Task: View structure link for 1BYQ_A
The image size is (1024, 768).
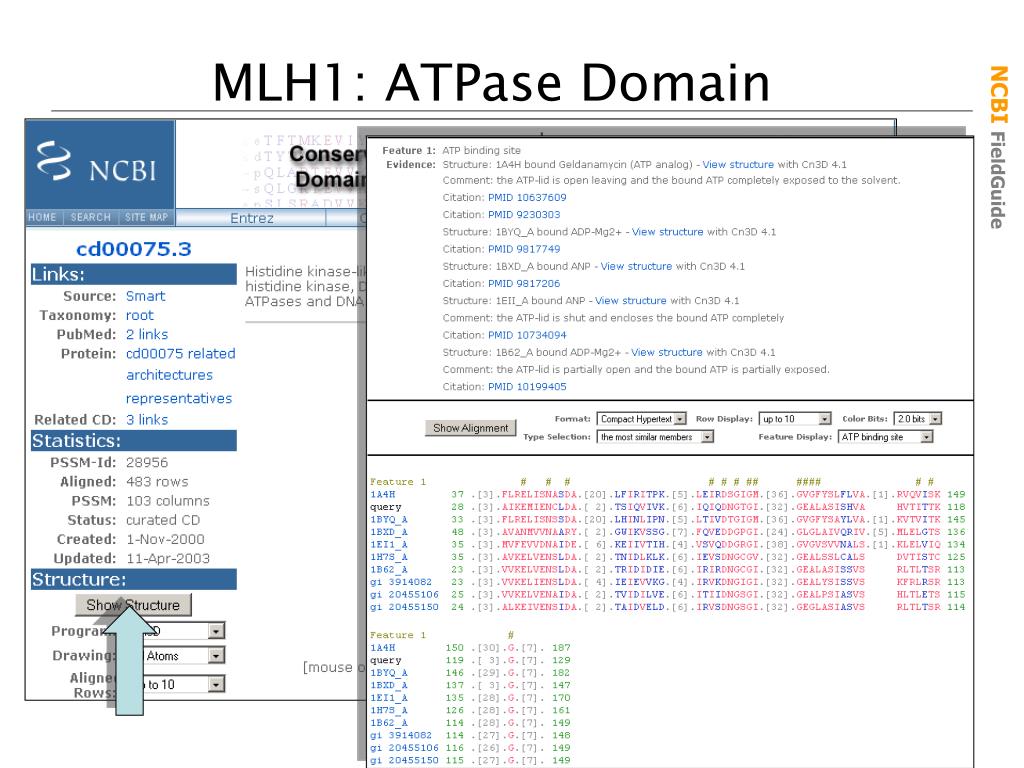Action: tap(667, 232)
